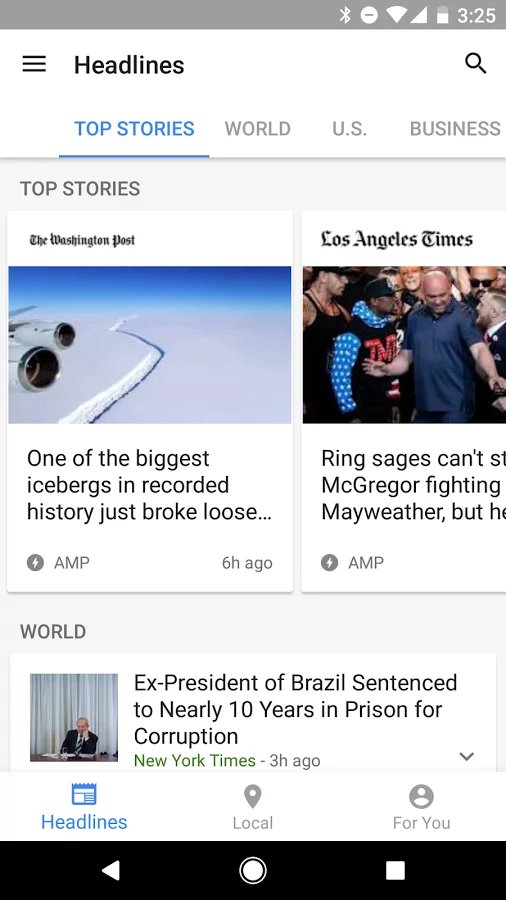Switch to the Business tab
506x900 pixels.
point(455,129)
